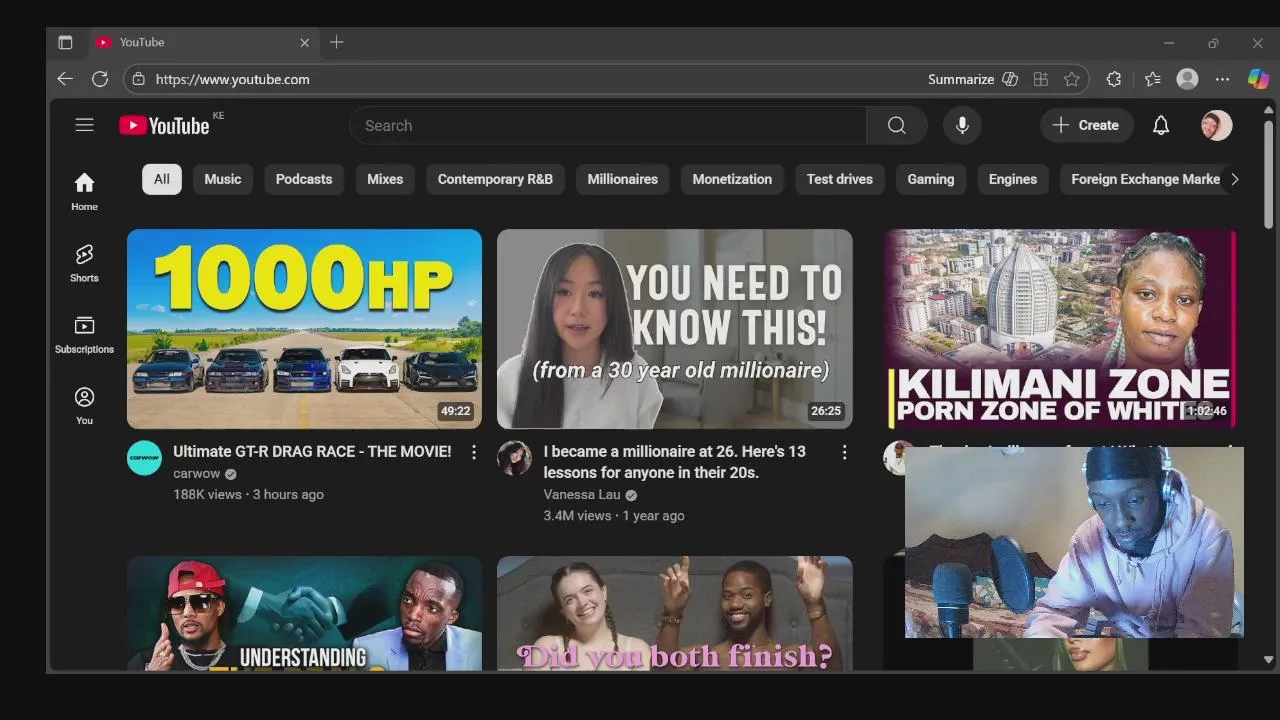The image size is (1280, 720).
Task: Open the browser profile icon
Action: click(x=1187, y=79)
